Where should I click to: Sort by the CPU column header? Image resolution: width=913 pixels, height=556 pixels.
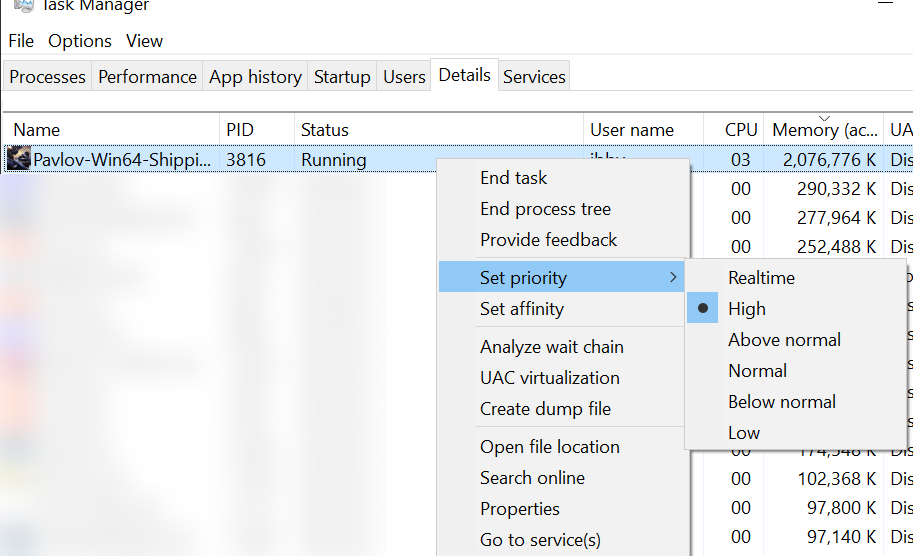coord(741,130)
